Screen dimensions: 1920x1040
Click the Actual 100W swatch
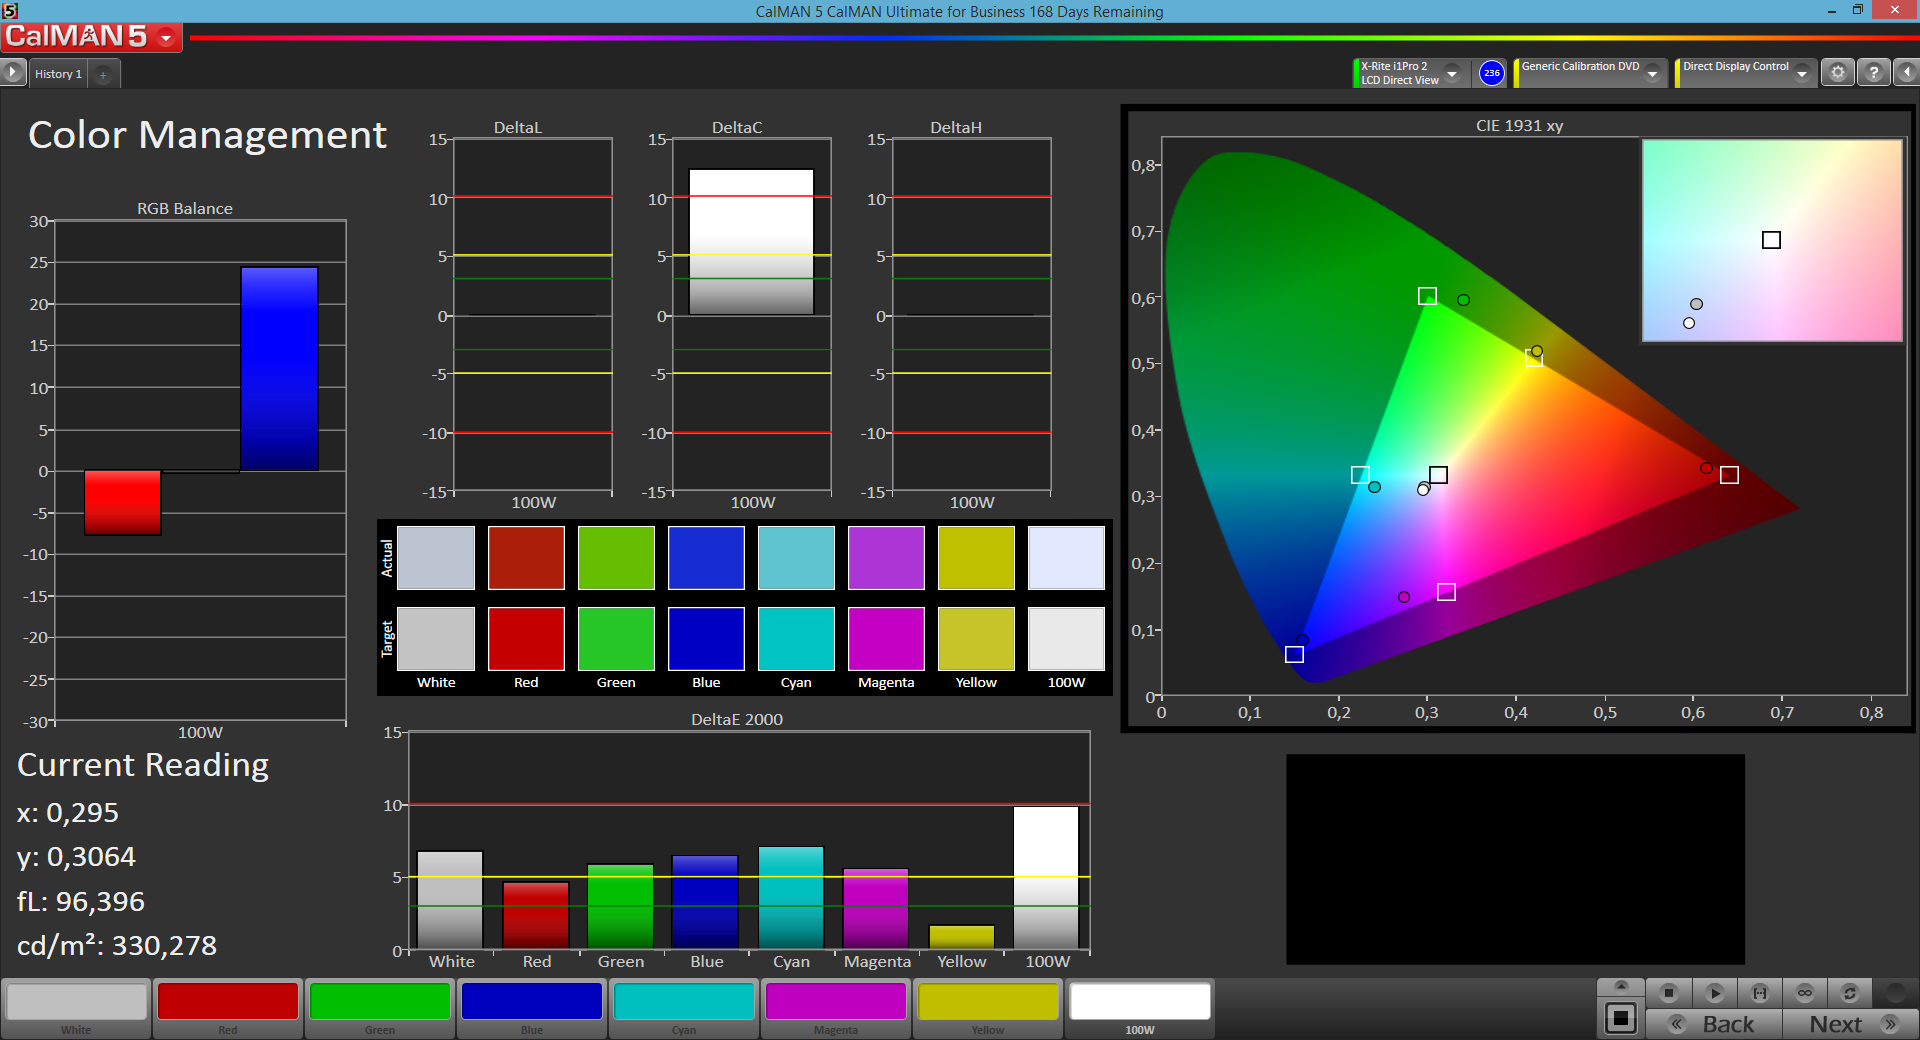[x=1066, y=558]
